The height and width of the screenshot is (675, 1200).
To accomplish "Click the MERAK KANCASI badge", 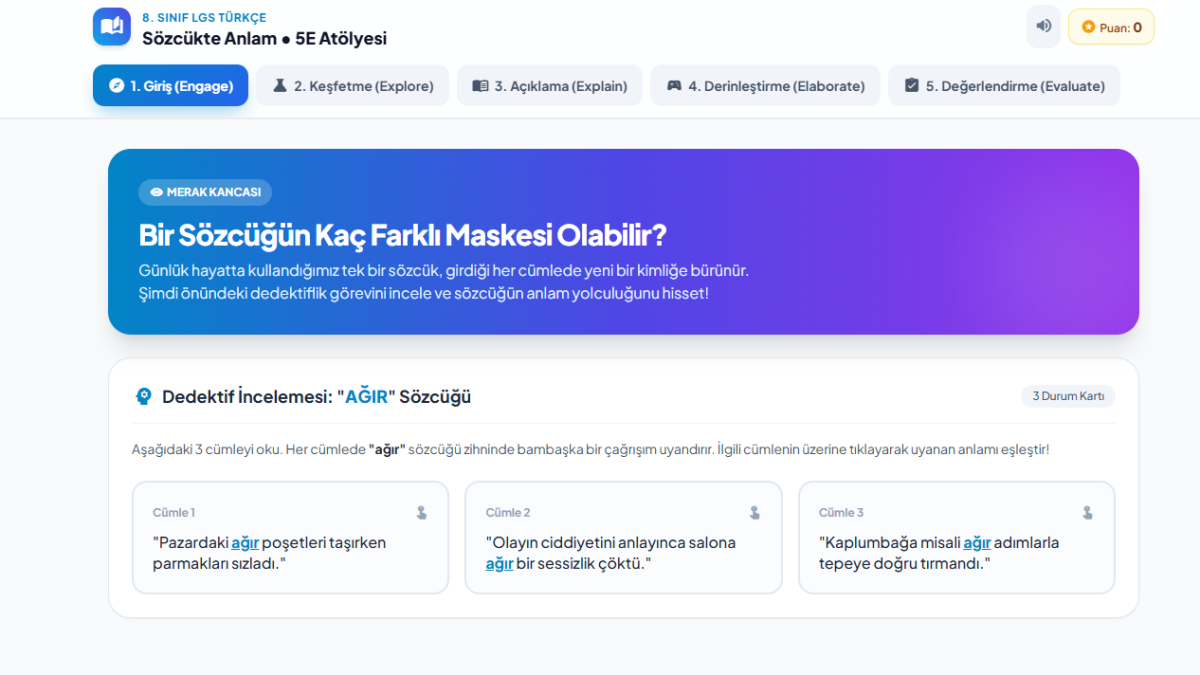I will click(205, 192).
